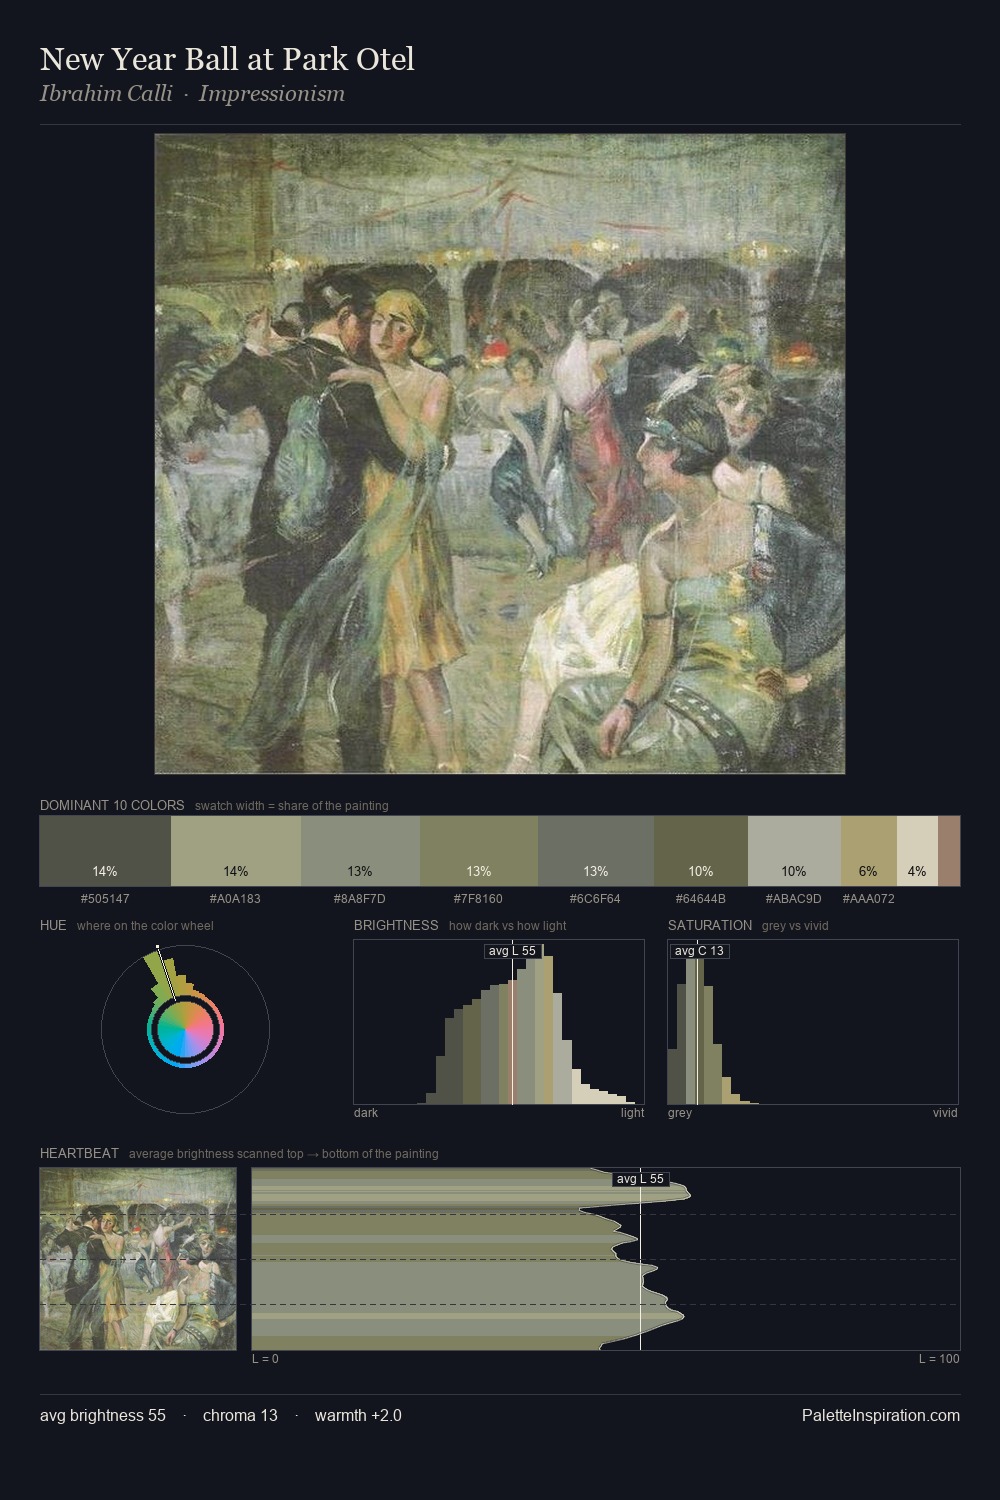Click the L = 100 axis label
This screenshot has height=1500, width=1000.
939,1359
